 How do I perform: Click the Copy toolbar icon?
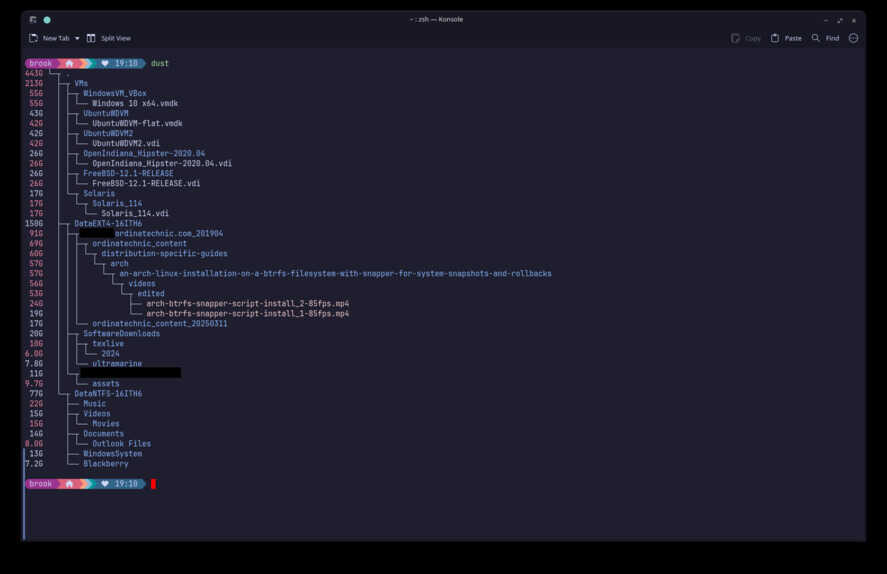click(735, 38)
